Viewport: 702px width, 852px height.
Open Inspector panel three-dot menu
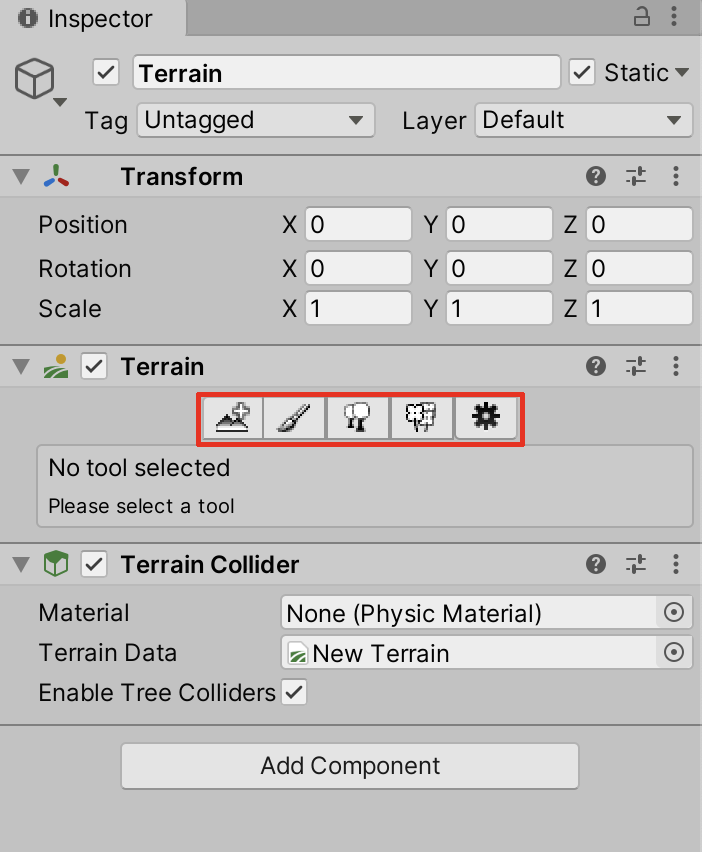tap(678, 17)
